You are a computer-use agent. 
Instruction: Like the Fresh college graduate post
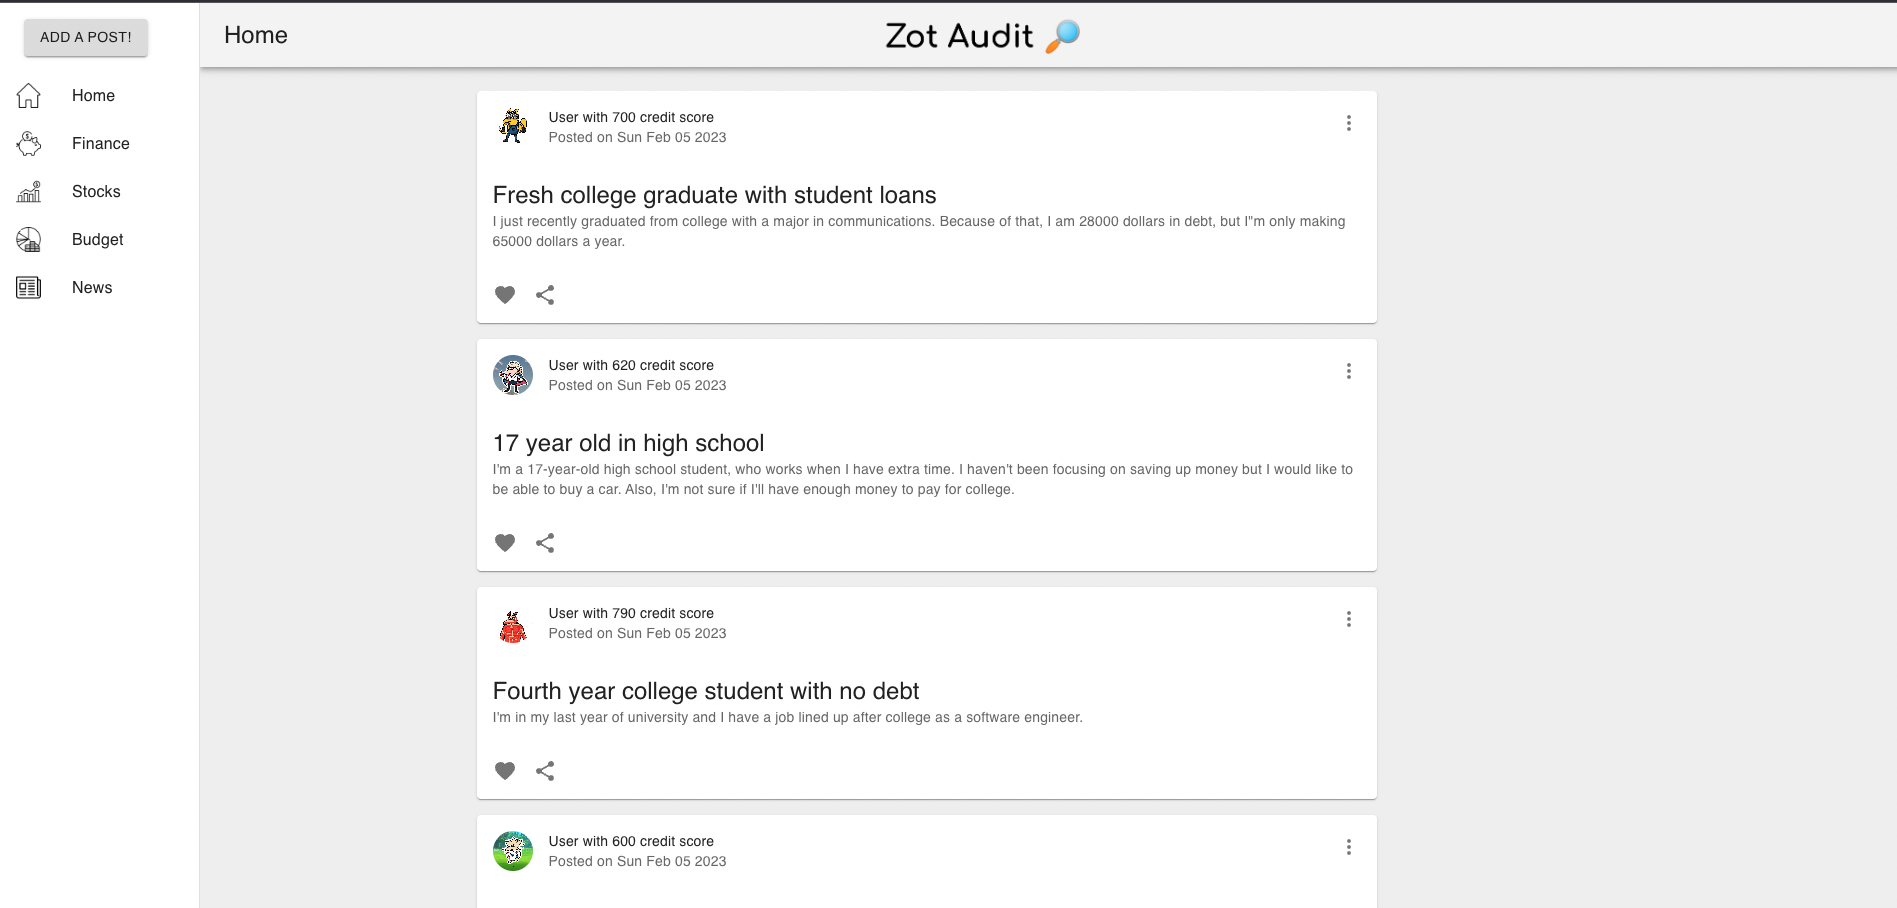point(505,295)
